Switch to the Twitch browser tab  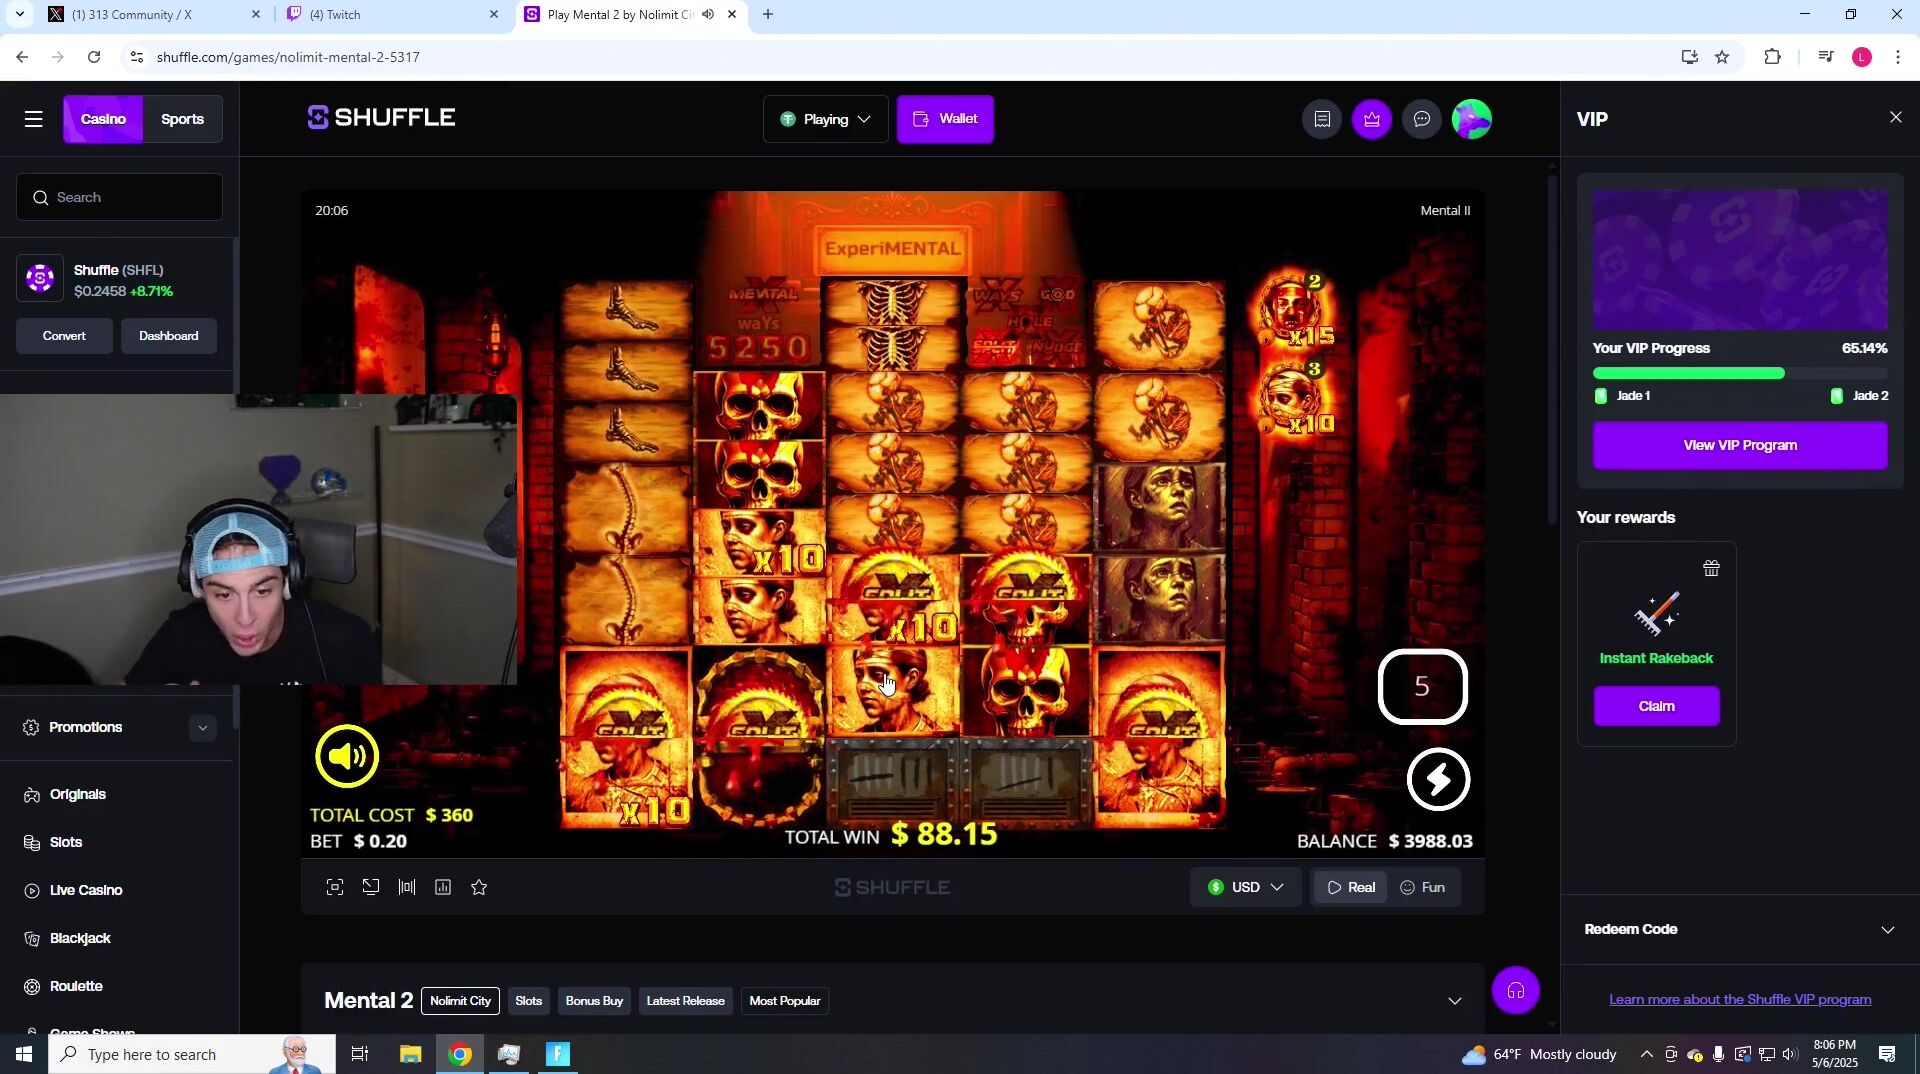click(x=390, y=15)
